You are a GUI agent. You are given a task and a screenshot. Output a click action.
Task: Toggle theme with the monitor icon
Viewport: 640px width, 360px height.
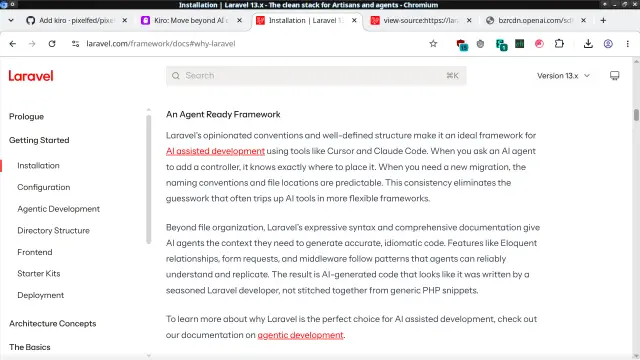(x=614, y=76)
